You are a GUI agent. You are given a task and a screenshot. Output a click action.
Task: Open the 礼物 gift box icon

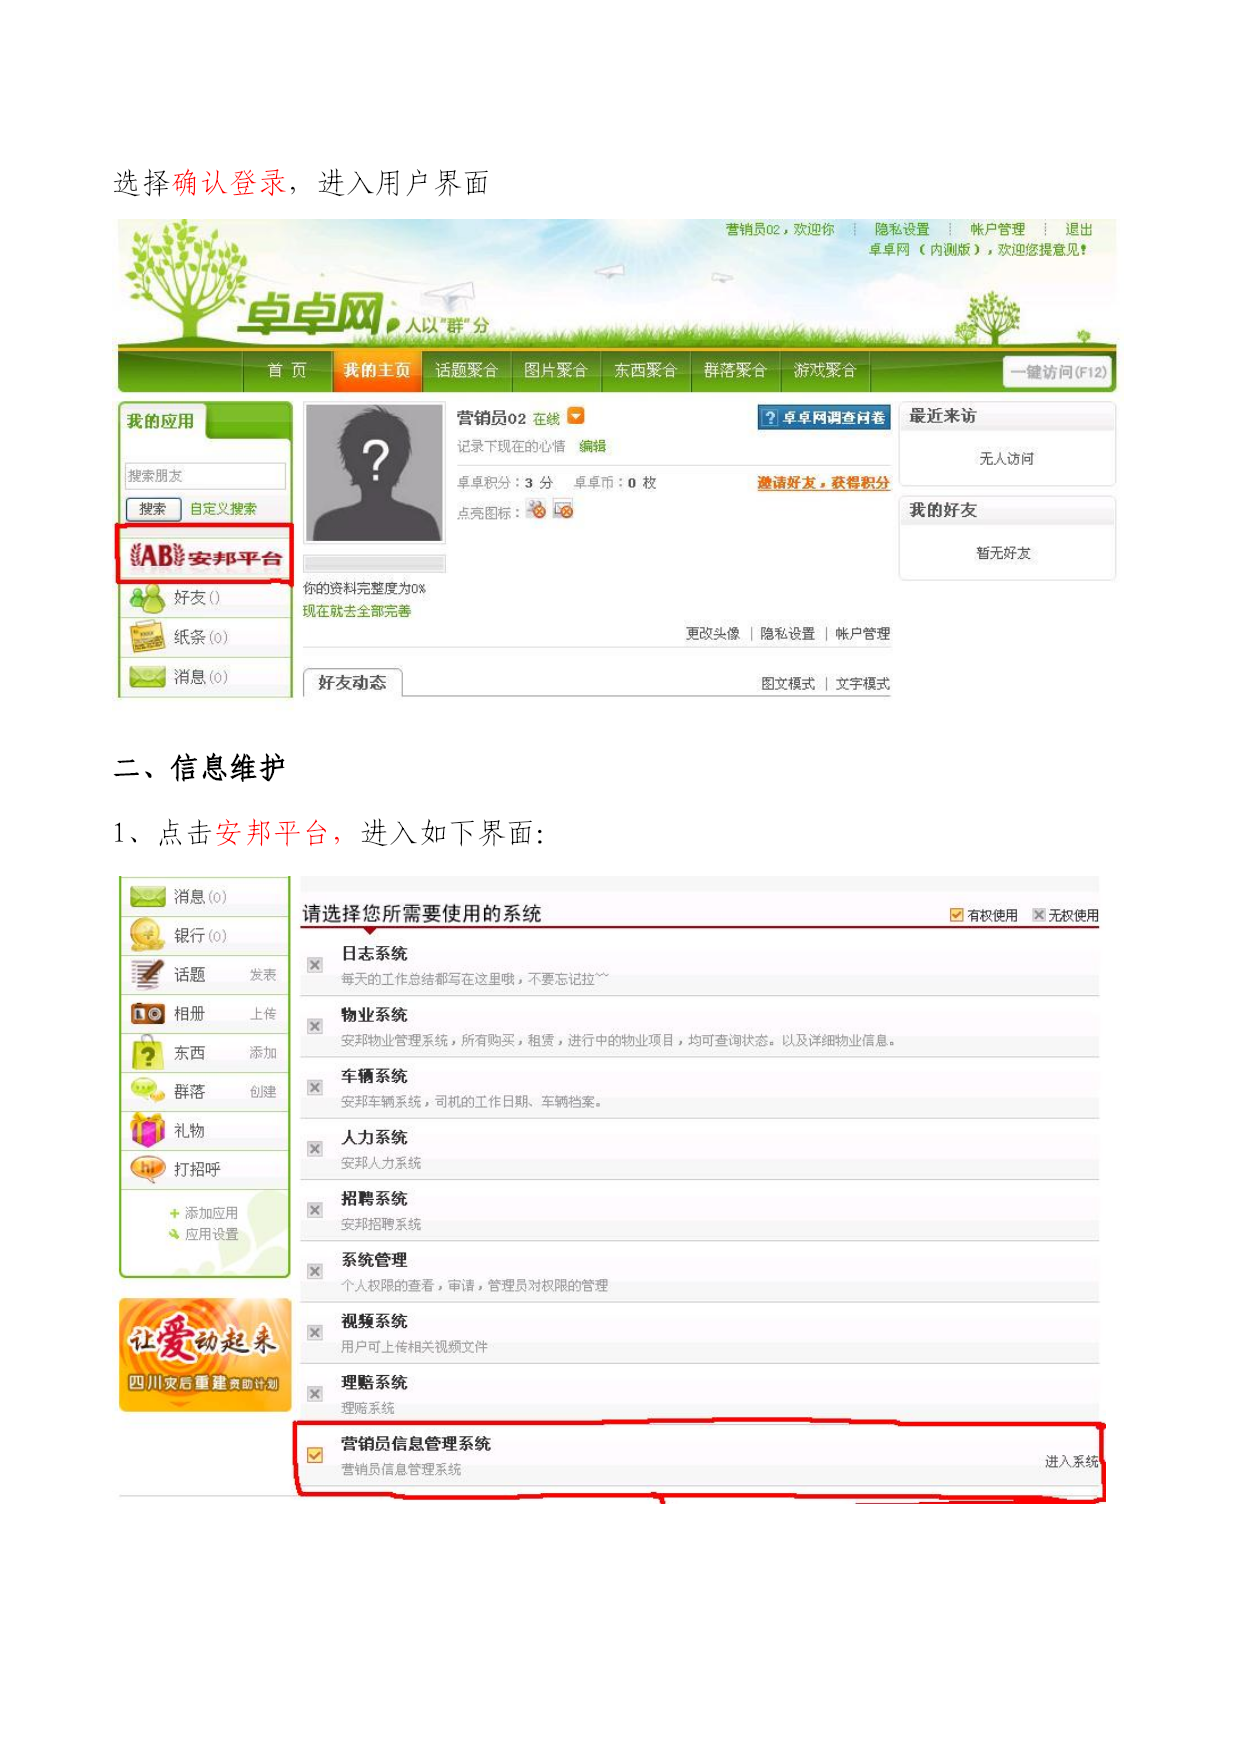(147, 1130)
